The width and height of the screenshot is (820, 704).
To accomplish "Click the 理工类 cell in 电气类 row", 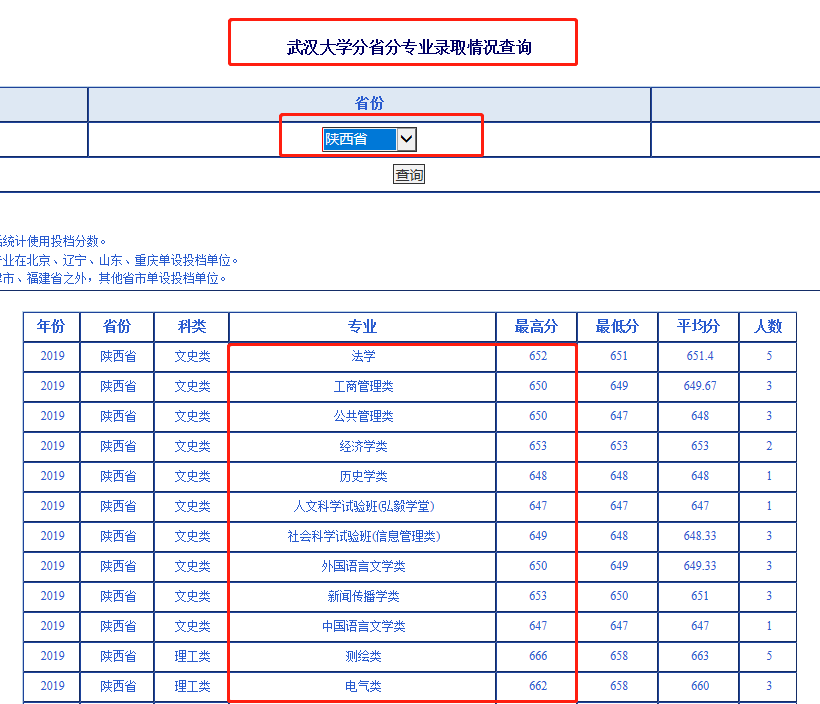I will (x=192, y=686).
